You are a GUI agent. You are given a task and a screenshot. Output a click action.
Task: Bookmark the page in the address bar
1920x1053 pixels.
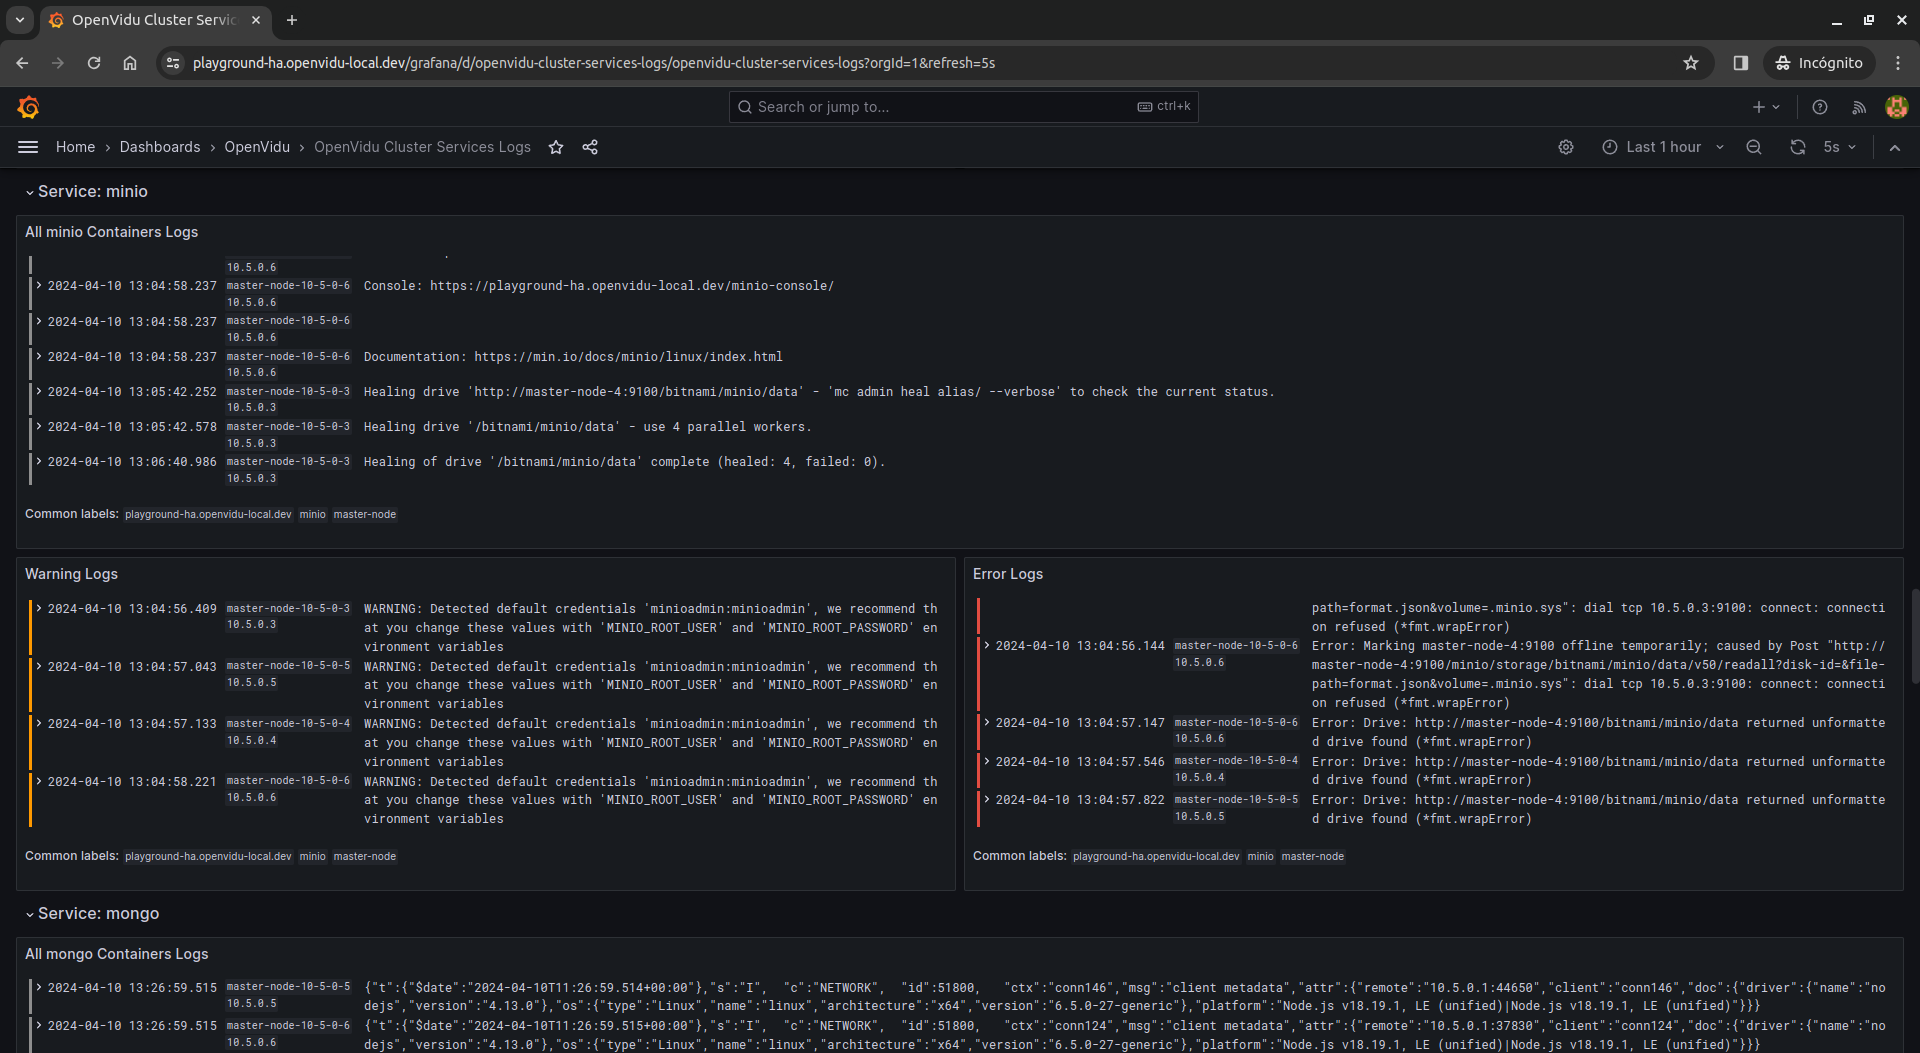pos(1691,63)
